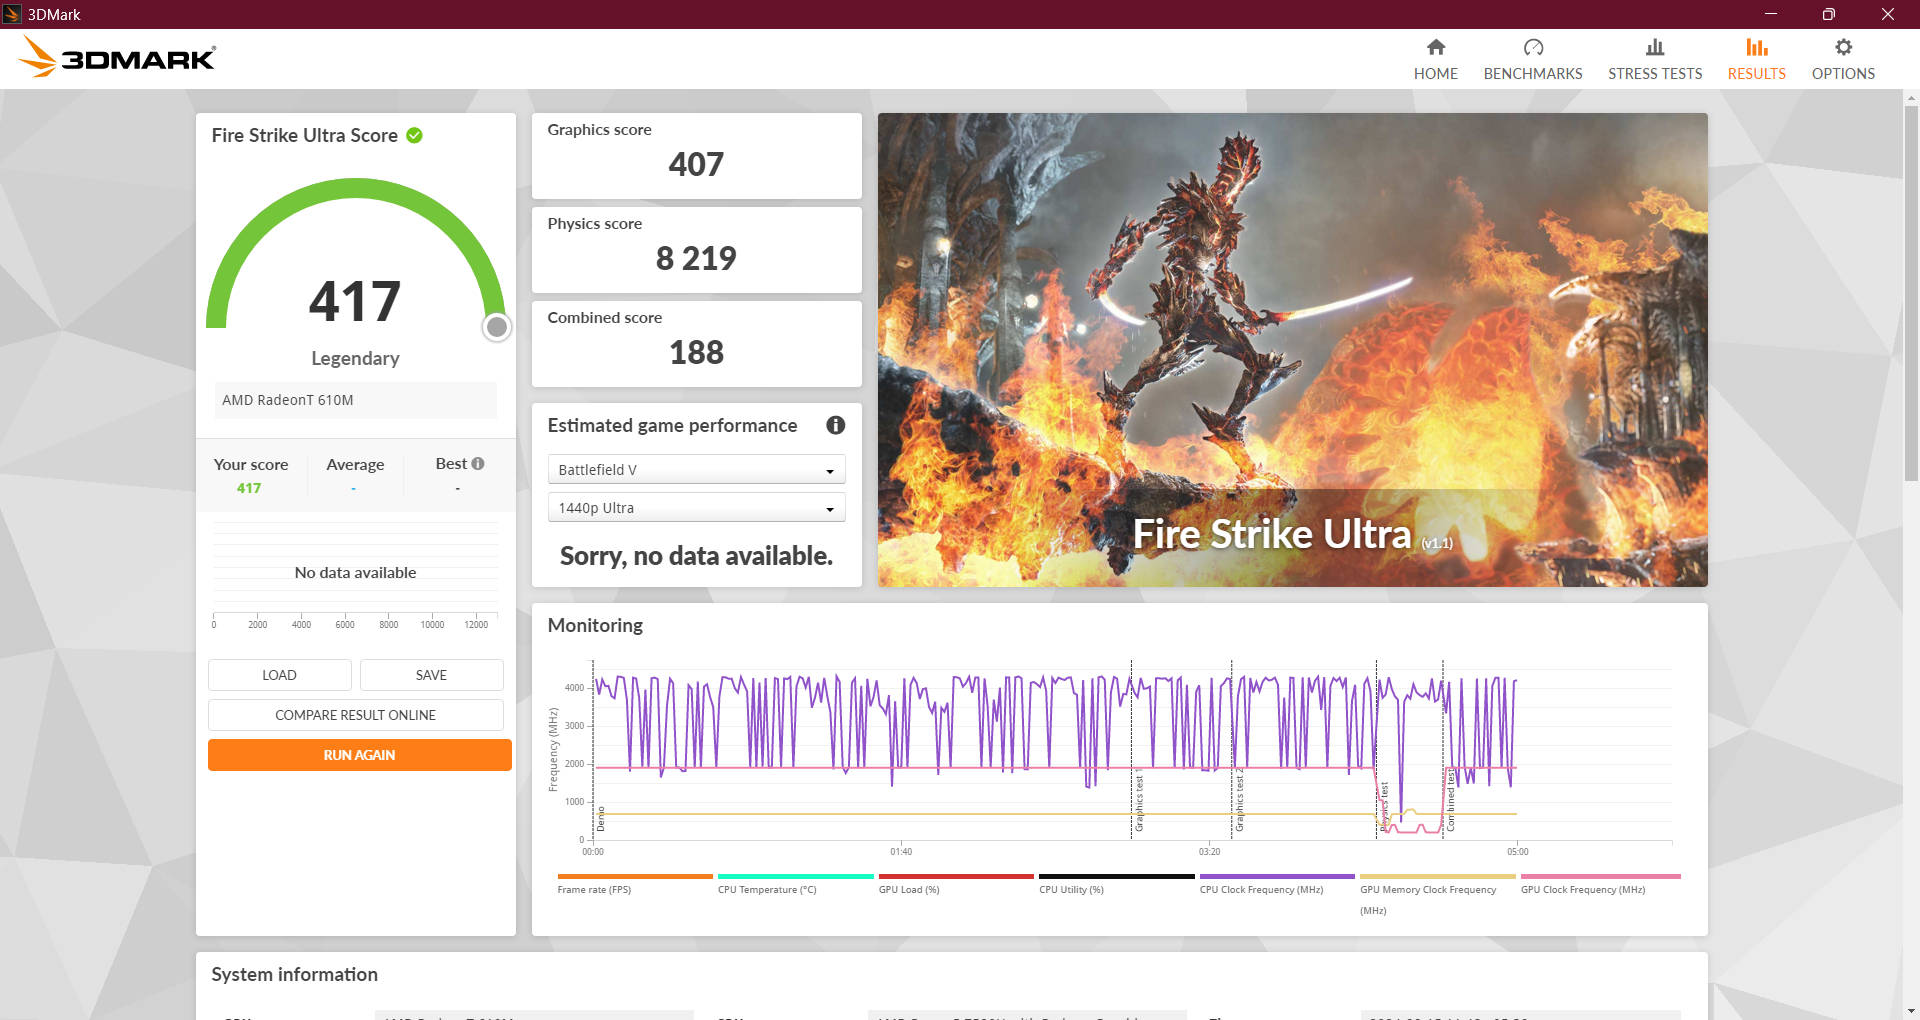Click the SAVE button
Image resolution: width=1920 pixels, height=1020 pixels.
[x=431, y=675]
